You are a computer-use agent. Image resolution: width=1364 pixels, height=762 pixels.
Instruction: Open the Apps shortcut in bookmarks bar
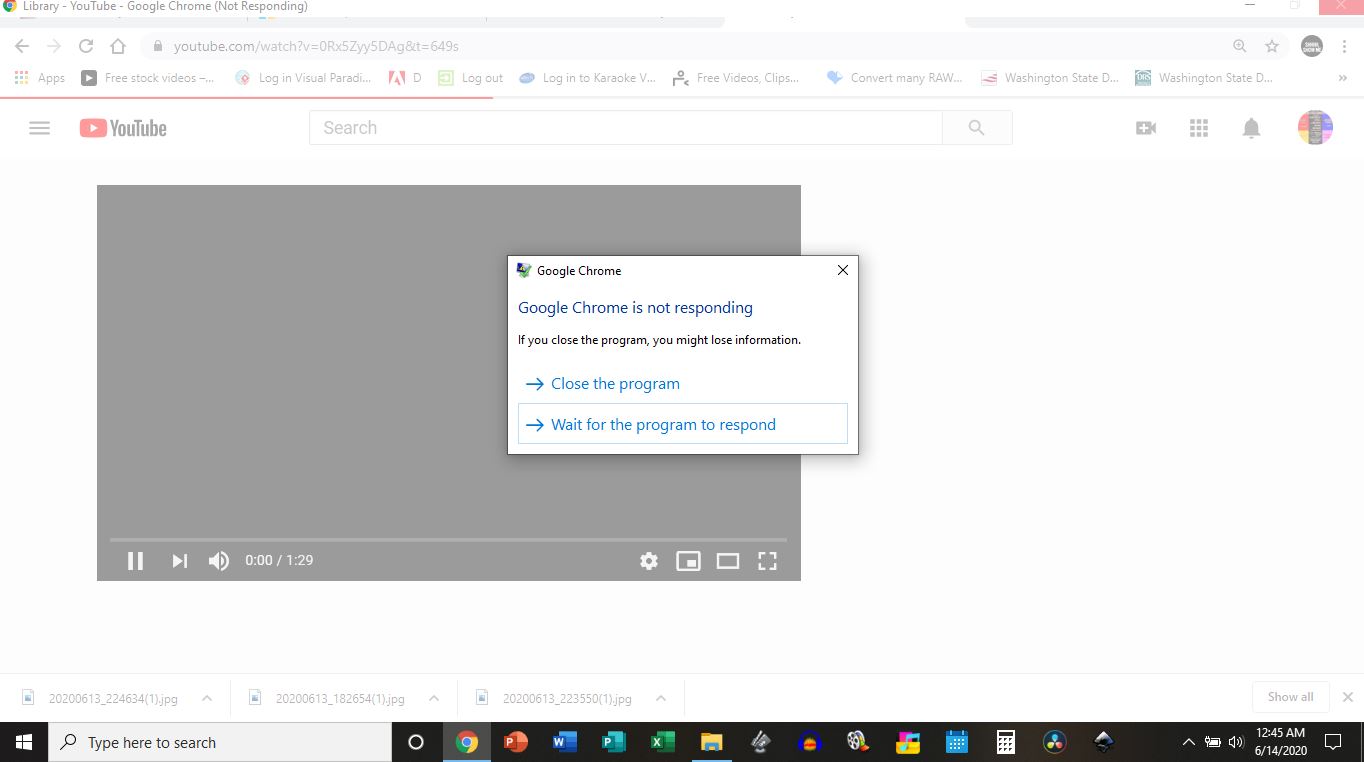coord(40,77)
